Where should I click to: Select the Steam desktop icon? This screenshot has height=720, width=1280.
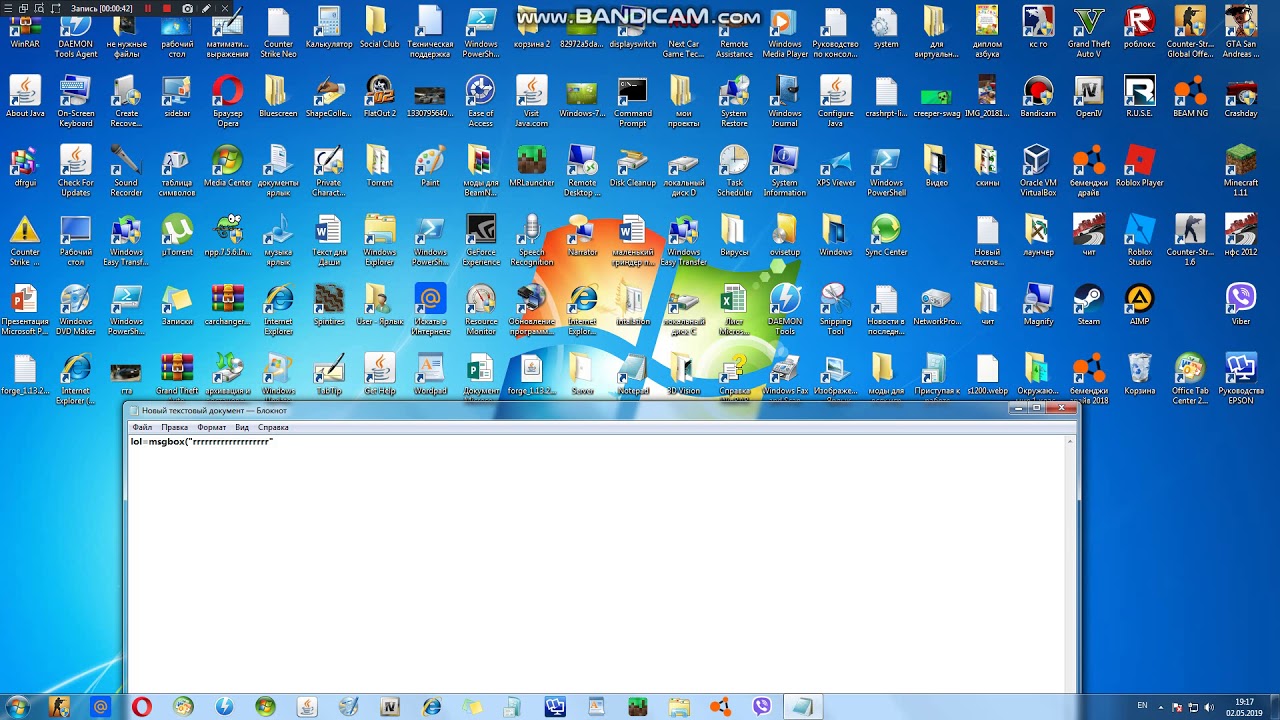(x=1089, y=304)
